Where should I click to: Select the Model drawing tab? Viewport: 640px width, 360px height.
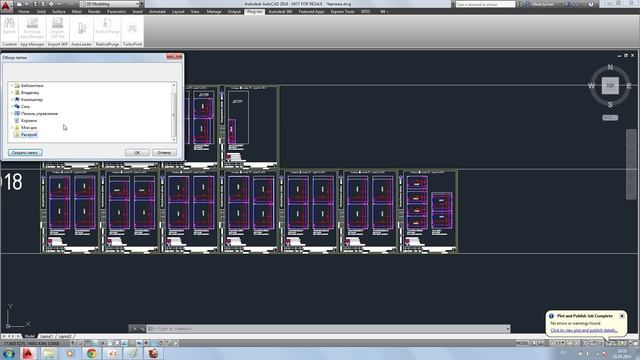(29, 336)
